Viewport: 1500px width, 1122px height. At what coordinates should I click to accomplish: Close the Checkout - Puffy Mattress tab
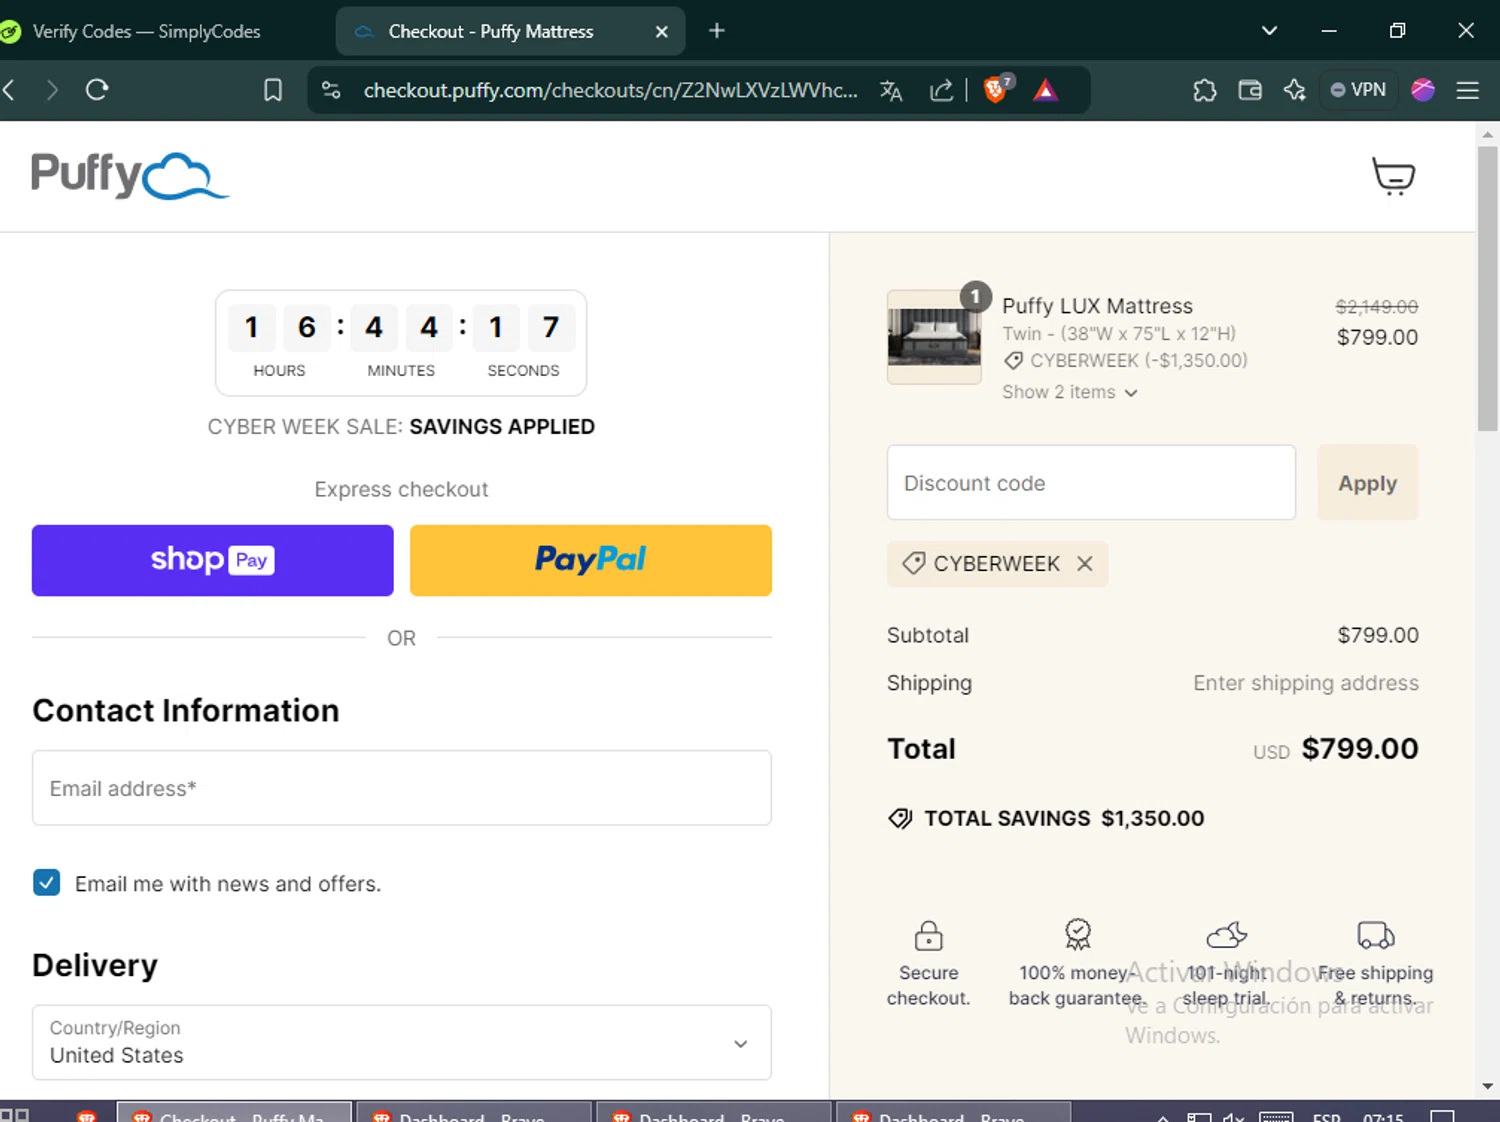661,32
